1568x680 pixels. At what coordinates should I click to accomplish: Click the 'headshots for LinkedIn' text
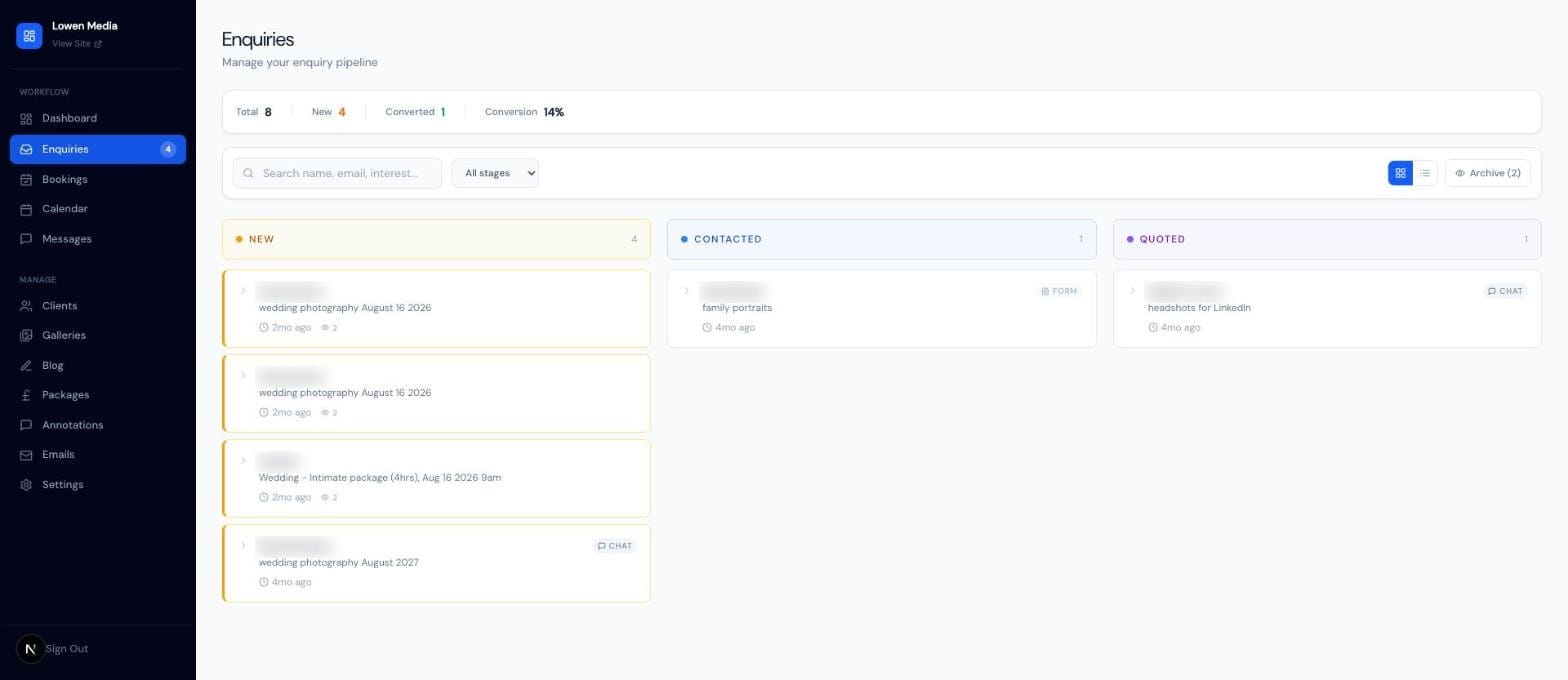click(x=1199, y=308)
